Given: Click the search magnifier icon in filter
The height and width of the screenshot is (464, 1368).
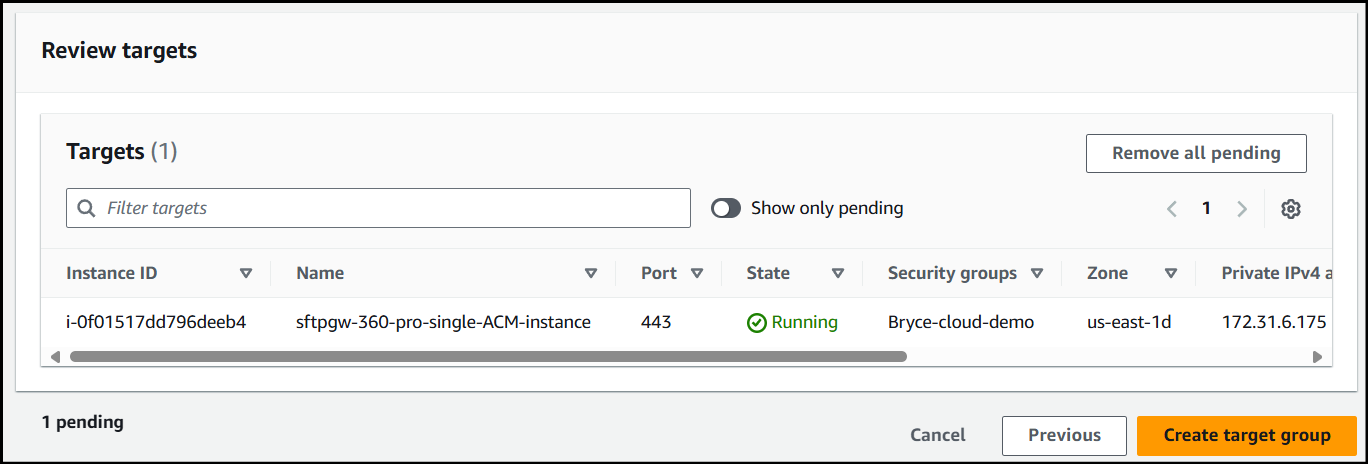Looking at the screenshot, I should pos(86,208).
